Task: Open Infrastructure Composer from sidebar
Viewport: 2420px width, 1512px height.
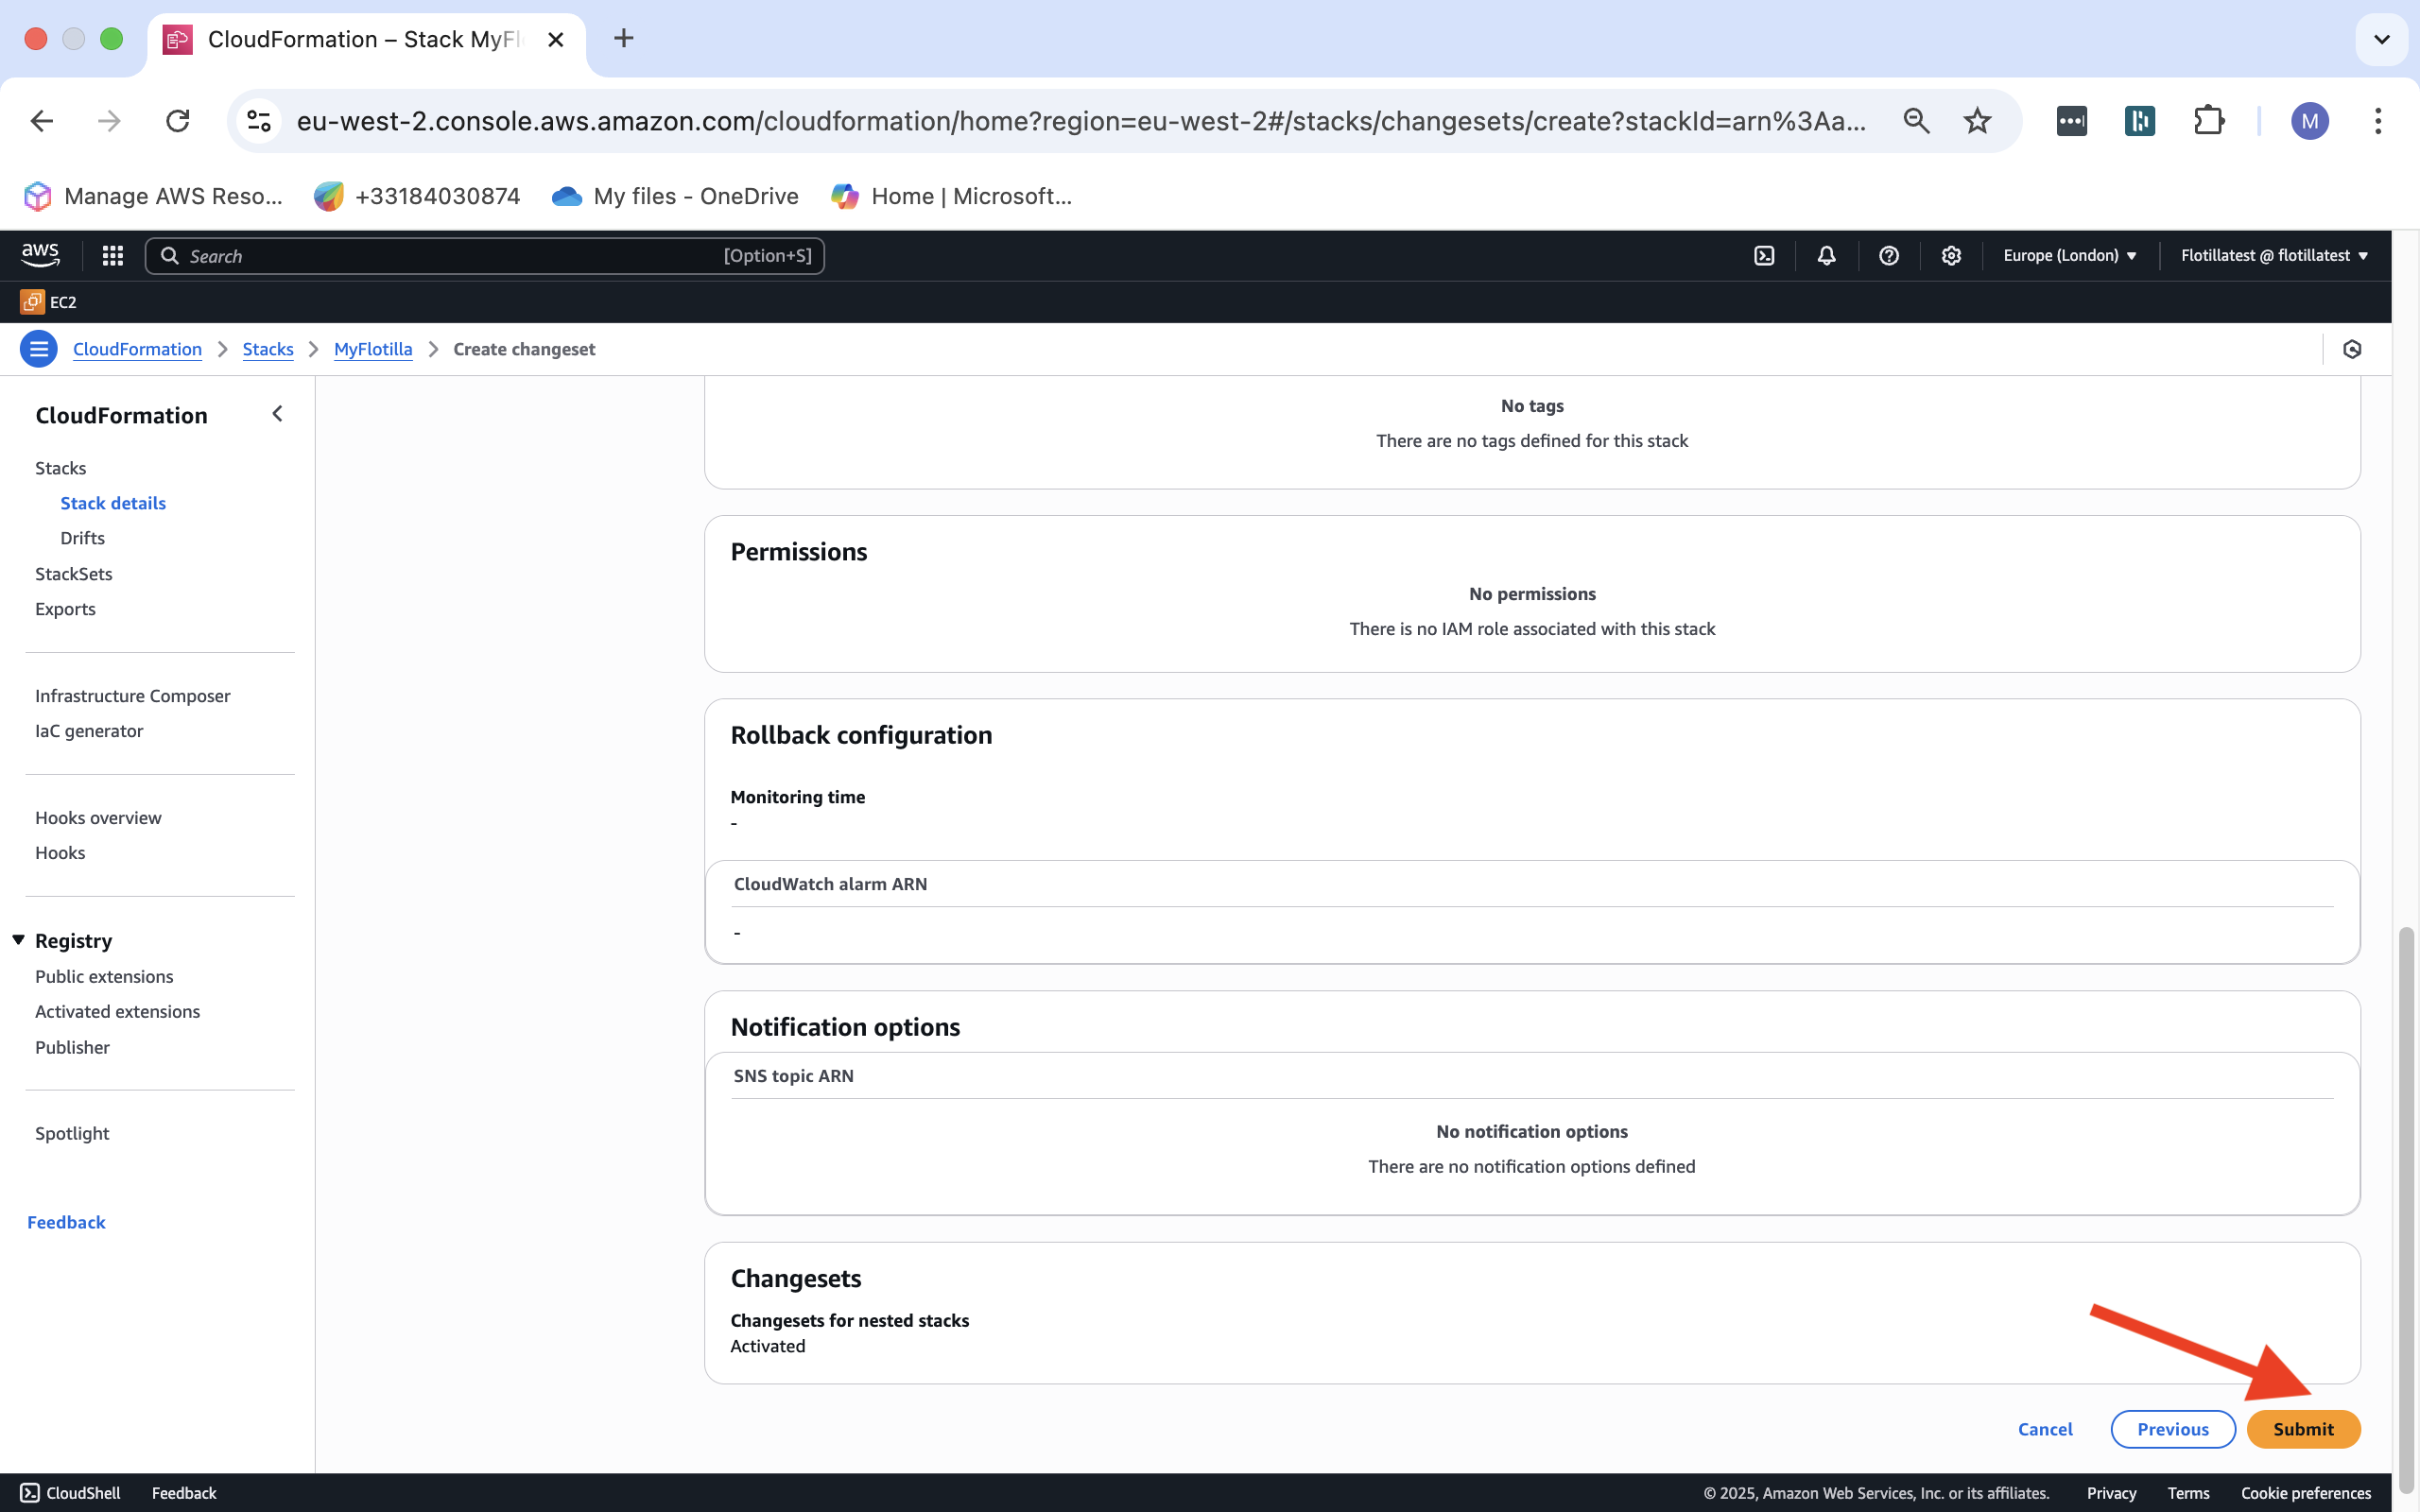Action: pyautogui.click(x=132, y=696)
